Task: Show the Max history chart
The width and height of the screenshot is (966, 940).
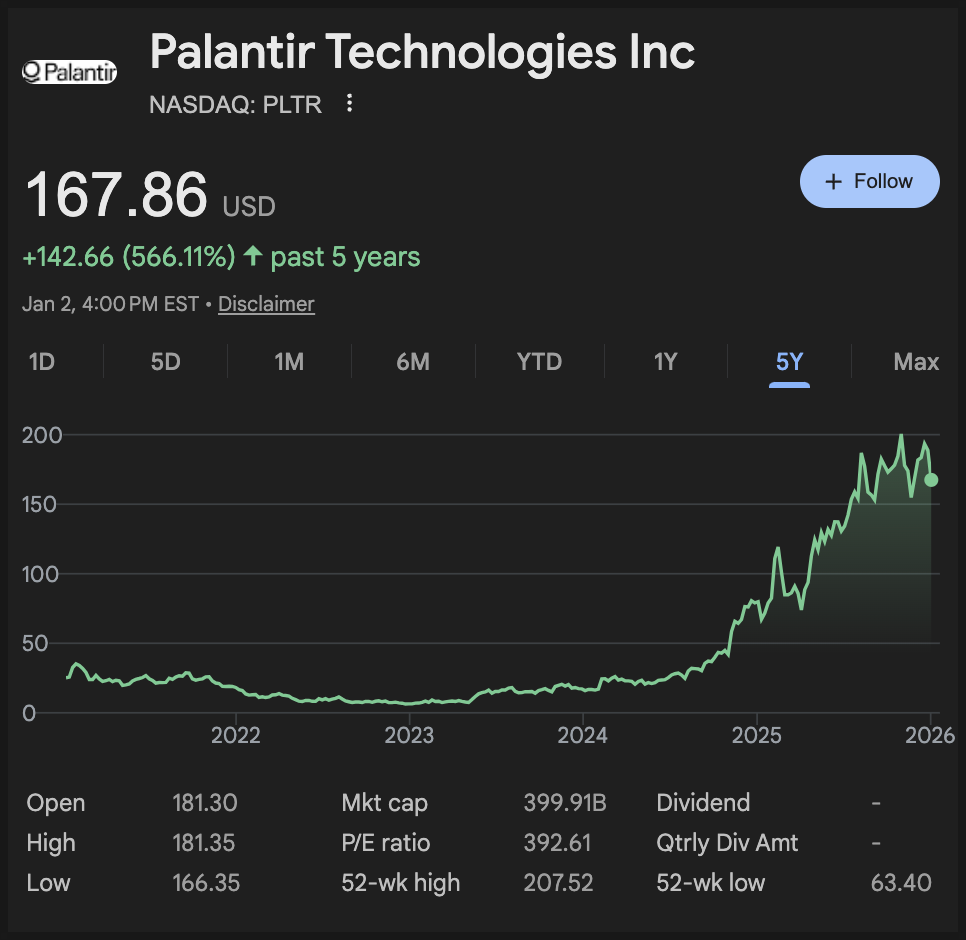Action: (x=916, y=361)
